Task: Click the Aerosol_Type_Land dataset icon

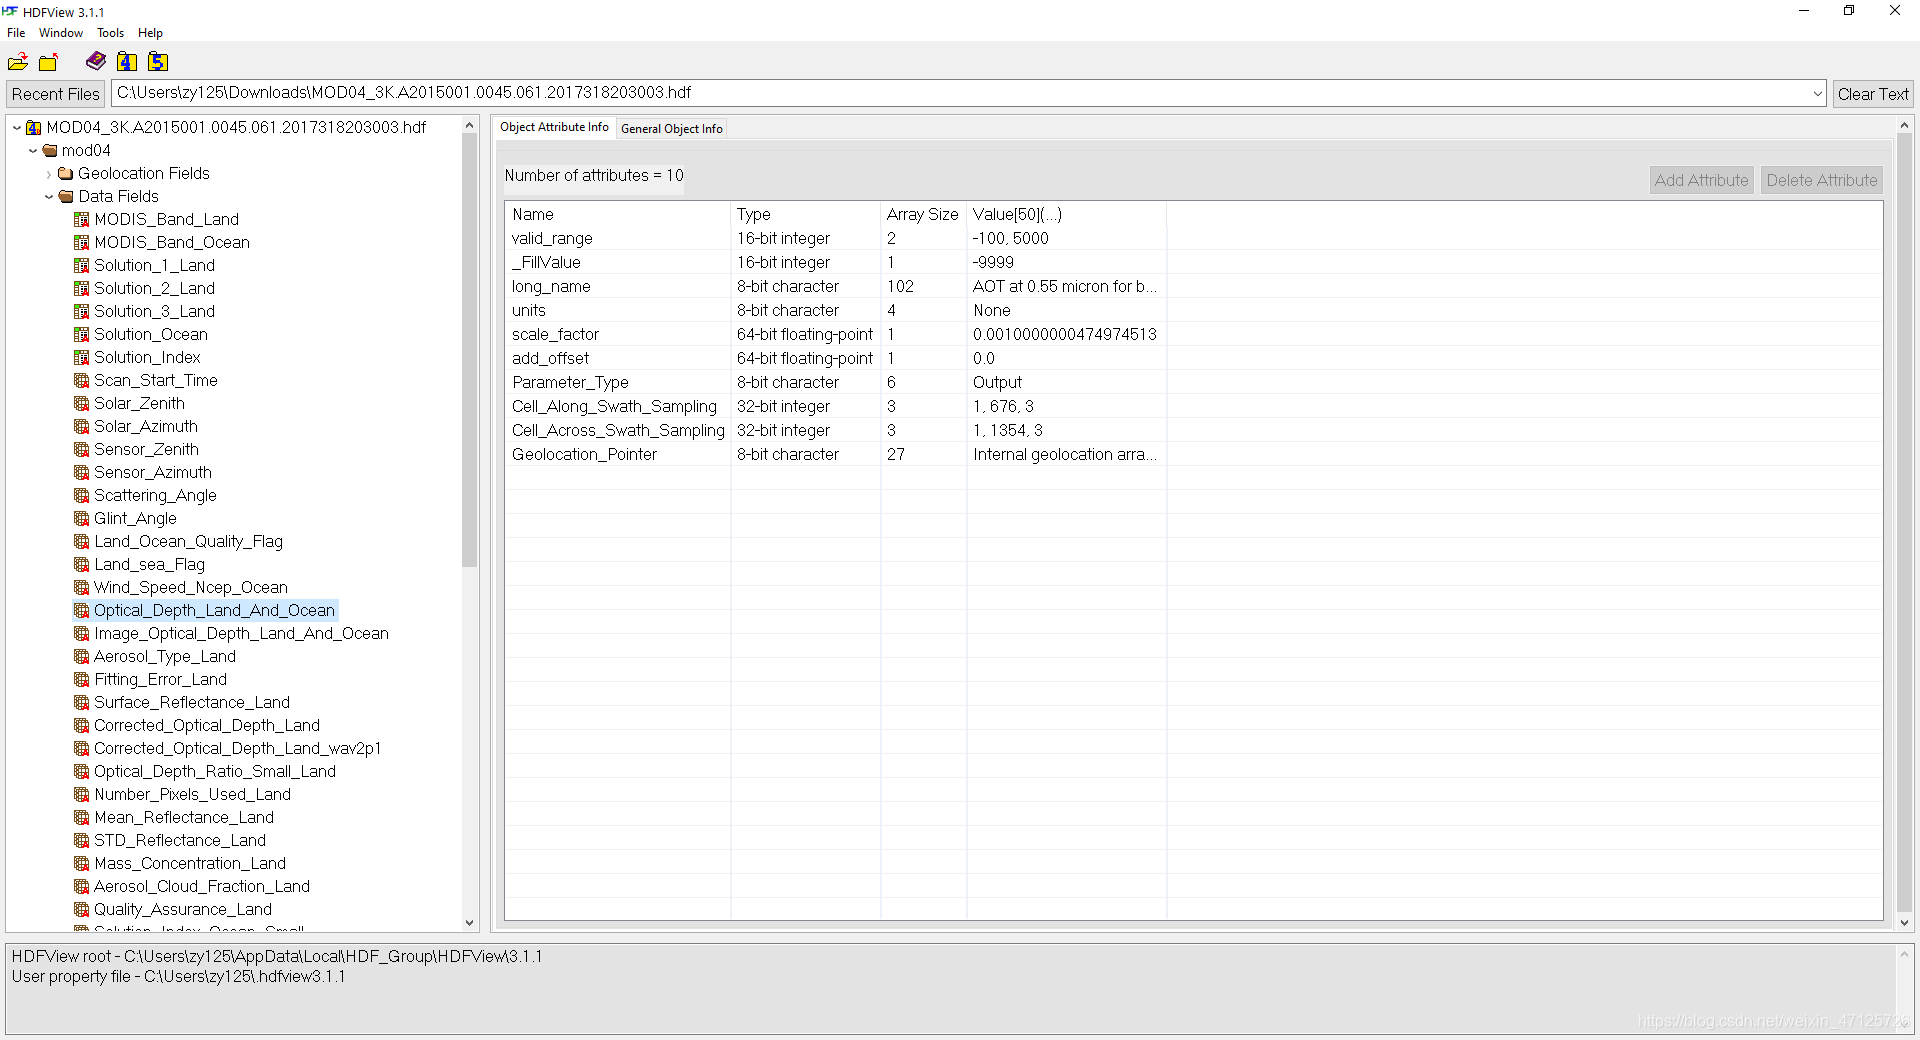Action: tap(82, 656)
